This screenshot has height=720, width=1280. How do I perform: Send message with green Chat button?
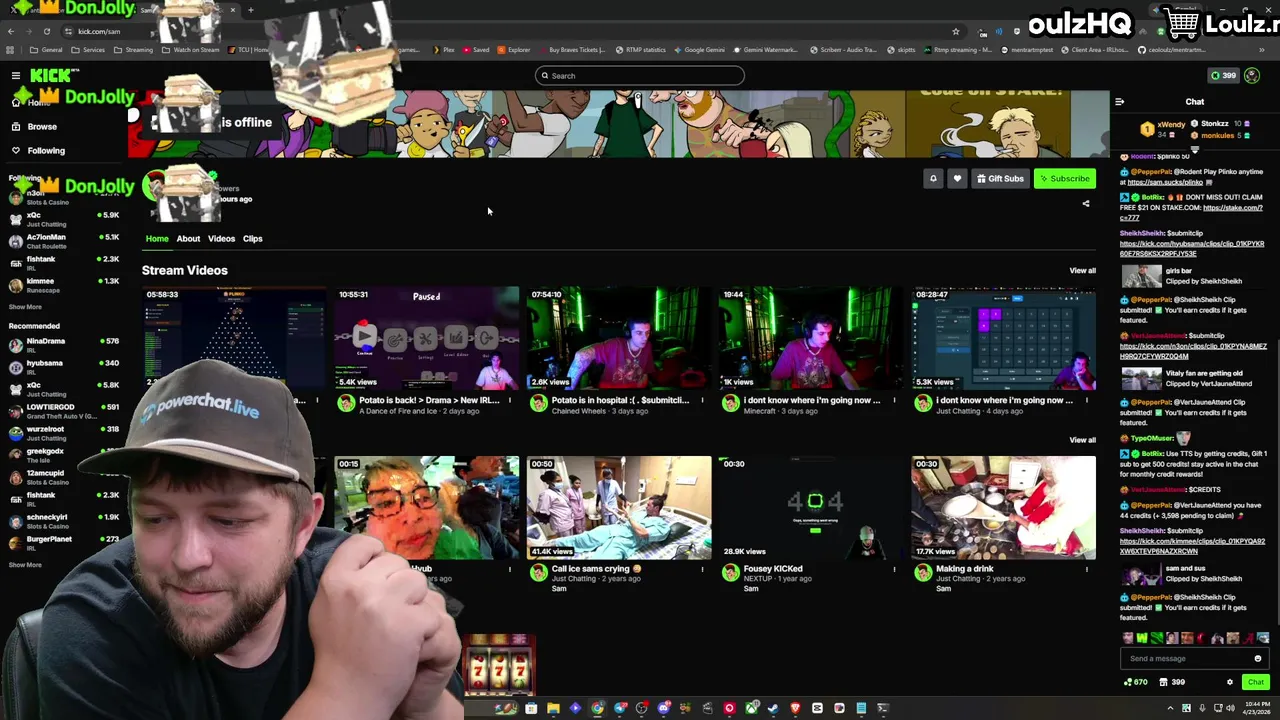(1256, 683)
